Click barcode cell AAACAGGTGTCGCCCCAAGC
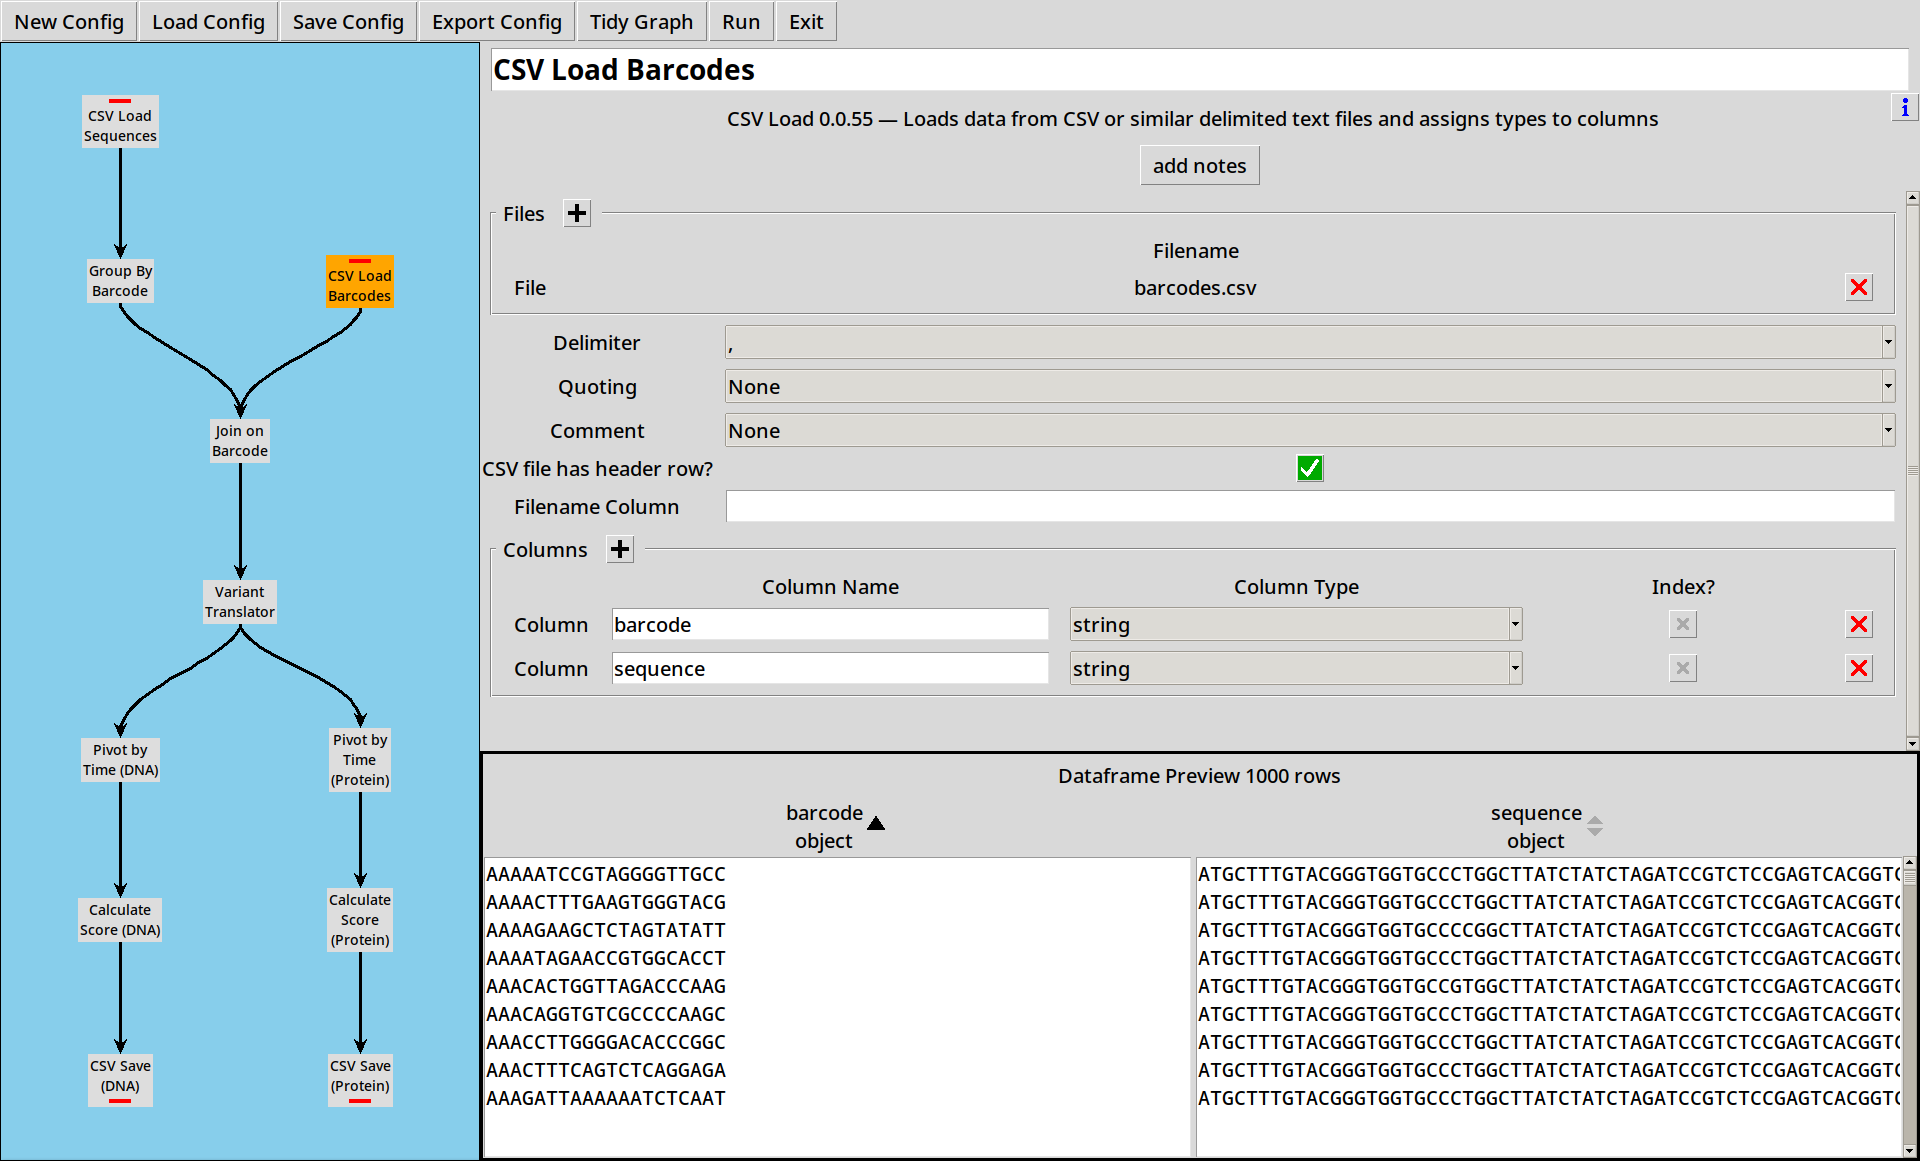1920x1161 pixels. (x=606, y=1014)
